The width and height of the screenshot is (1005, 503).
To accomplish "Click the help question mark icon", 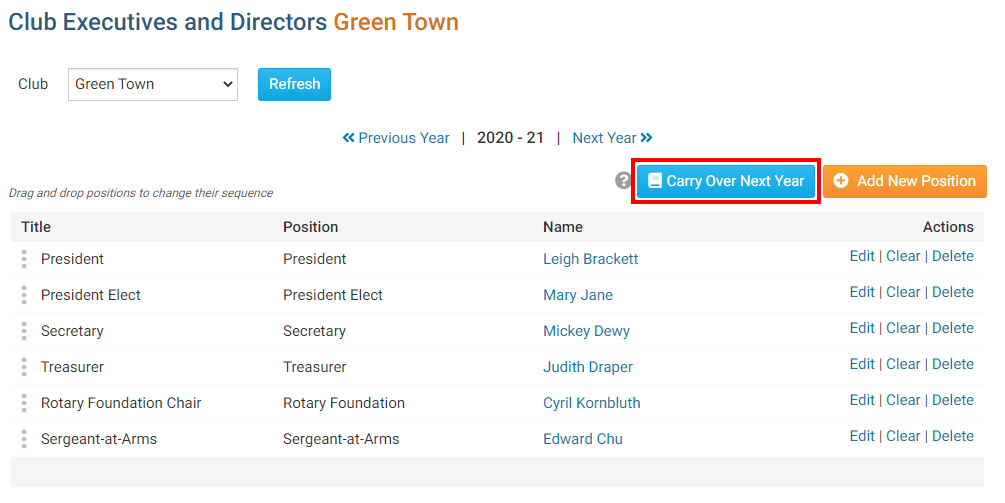I will 623,181.
